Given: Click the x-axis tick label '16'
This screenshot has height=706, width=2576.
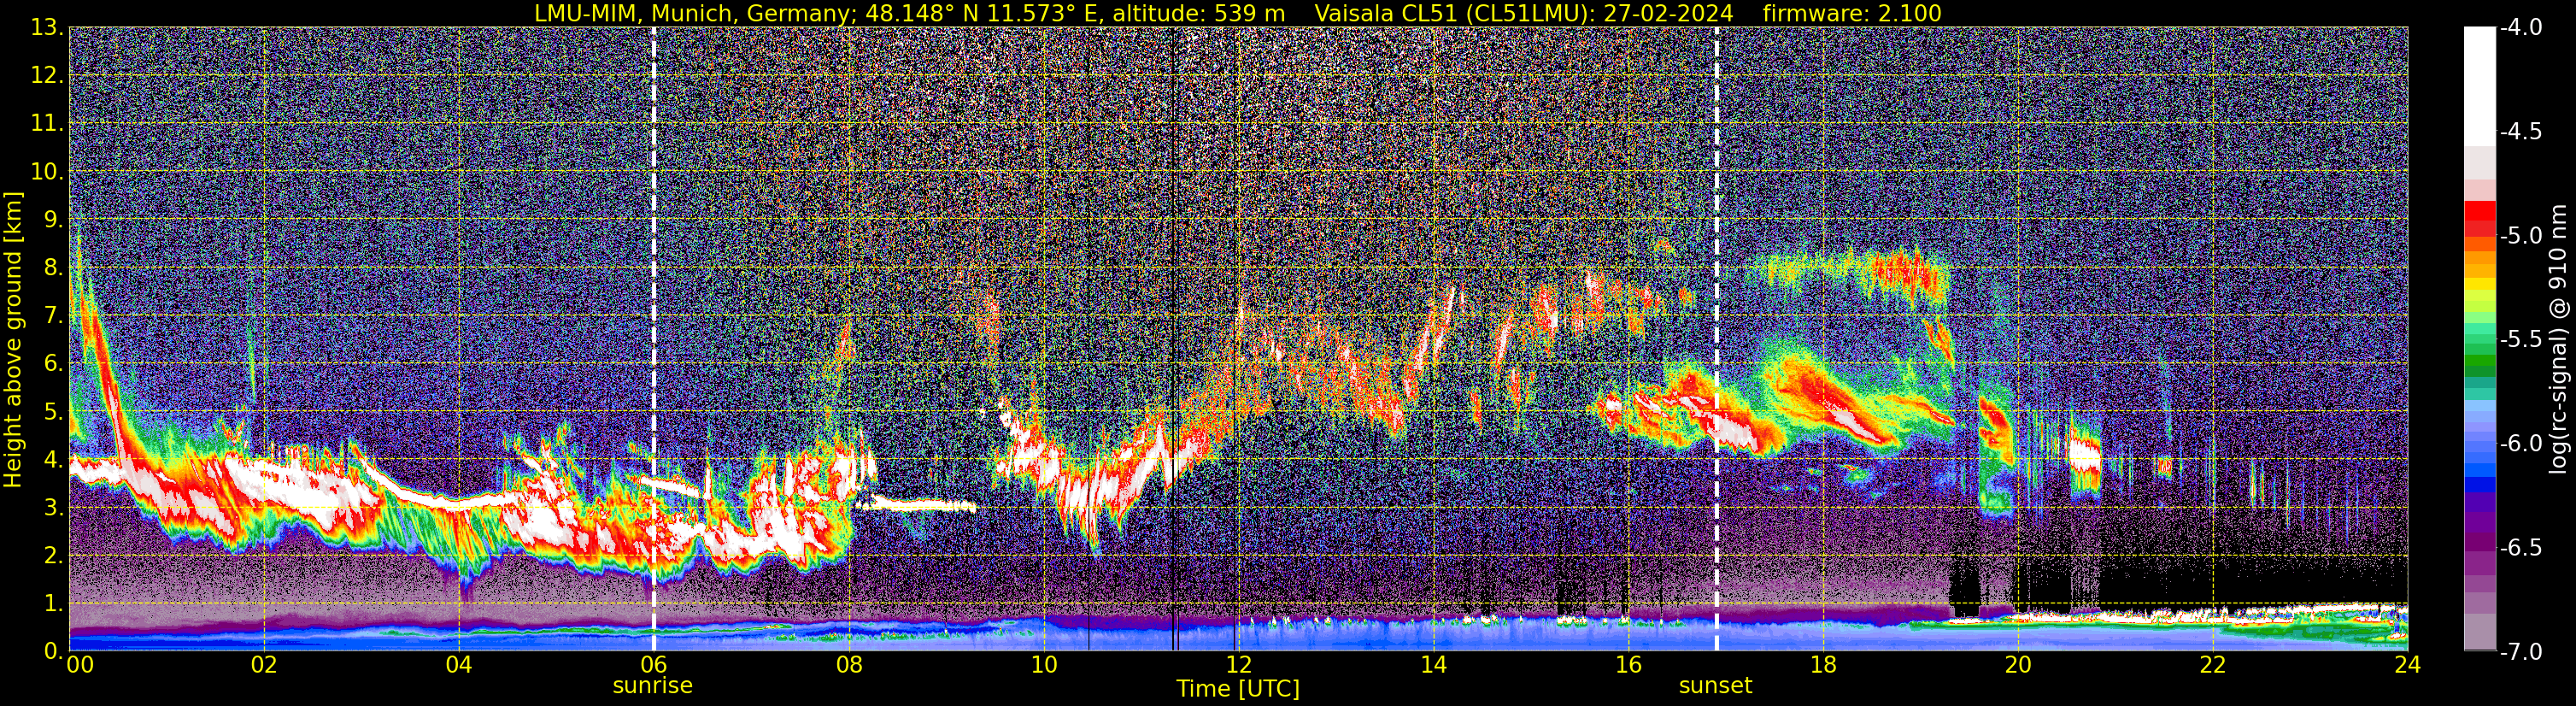Looking at the screenshot, I should coord(1628,665).
